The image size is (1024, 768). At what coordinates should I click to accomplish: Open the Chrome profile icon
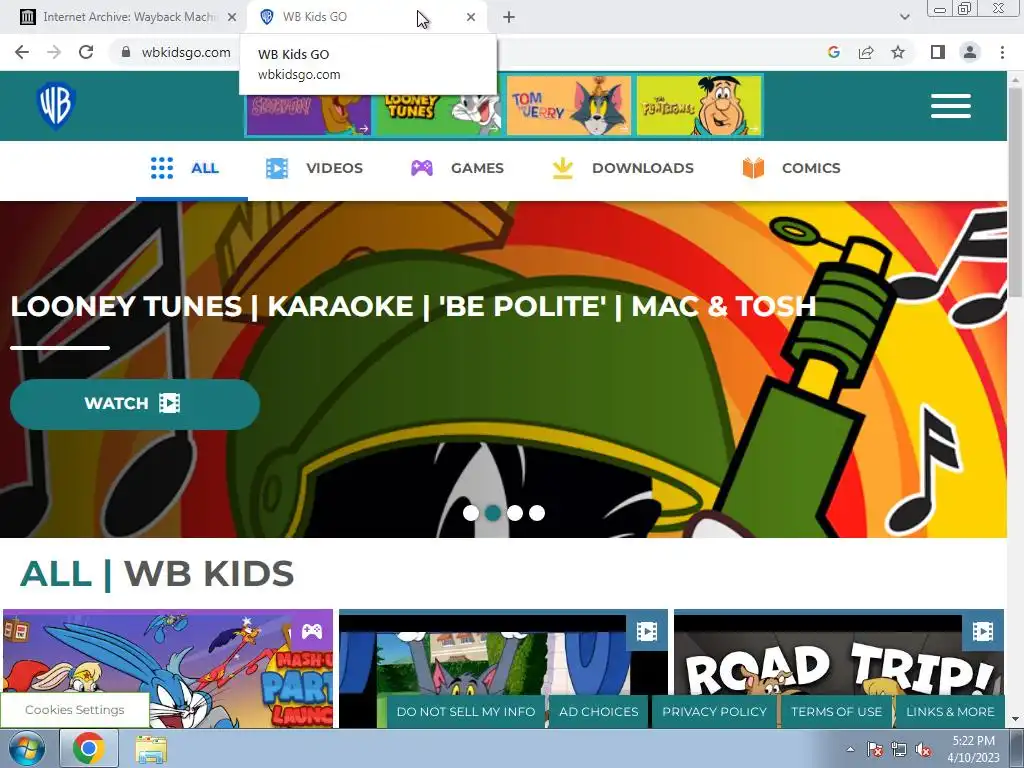tap(970, 52)
